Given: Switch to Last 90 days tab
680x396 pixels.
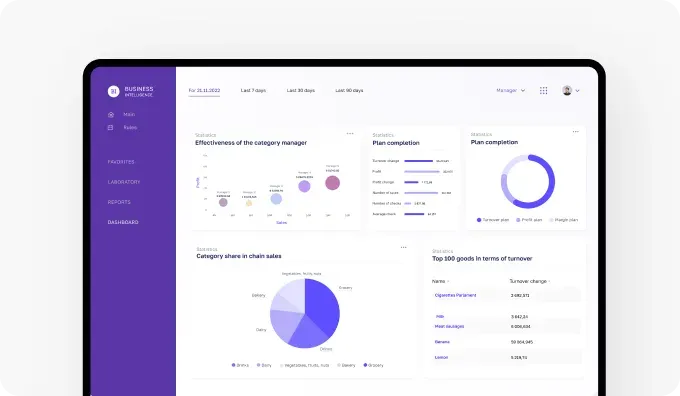Looking at the screenshot, I should [x=349, y=90].
